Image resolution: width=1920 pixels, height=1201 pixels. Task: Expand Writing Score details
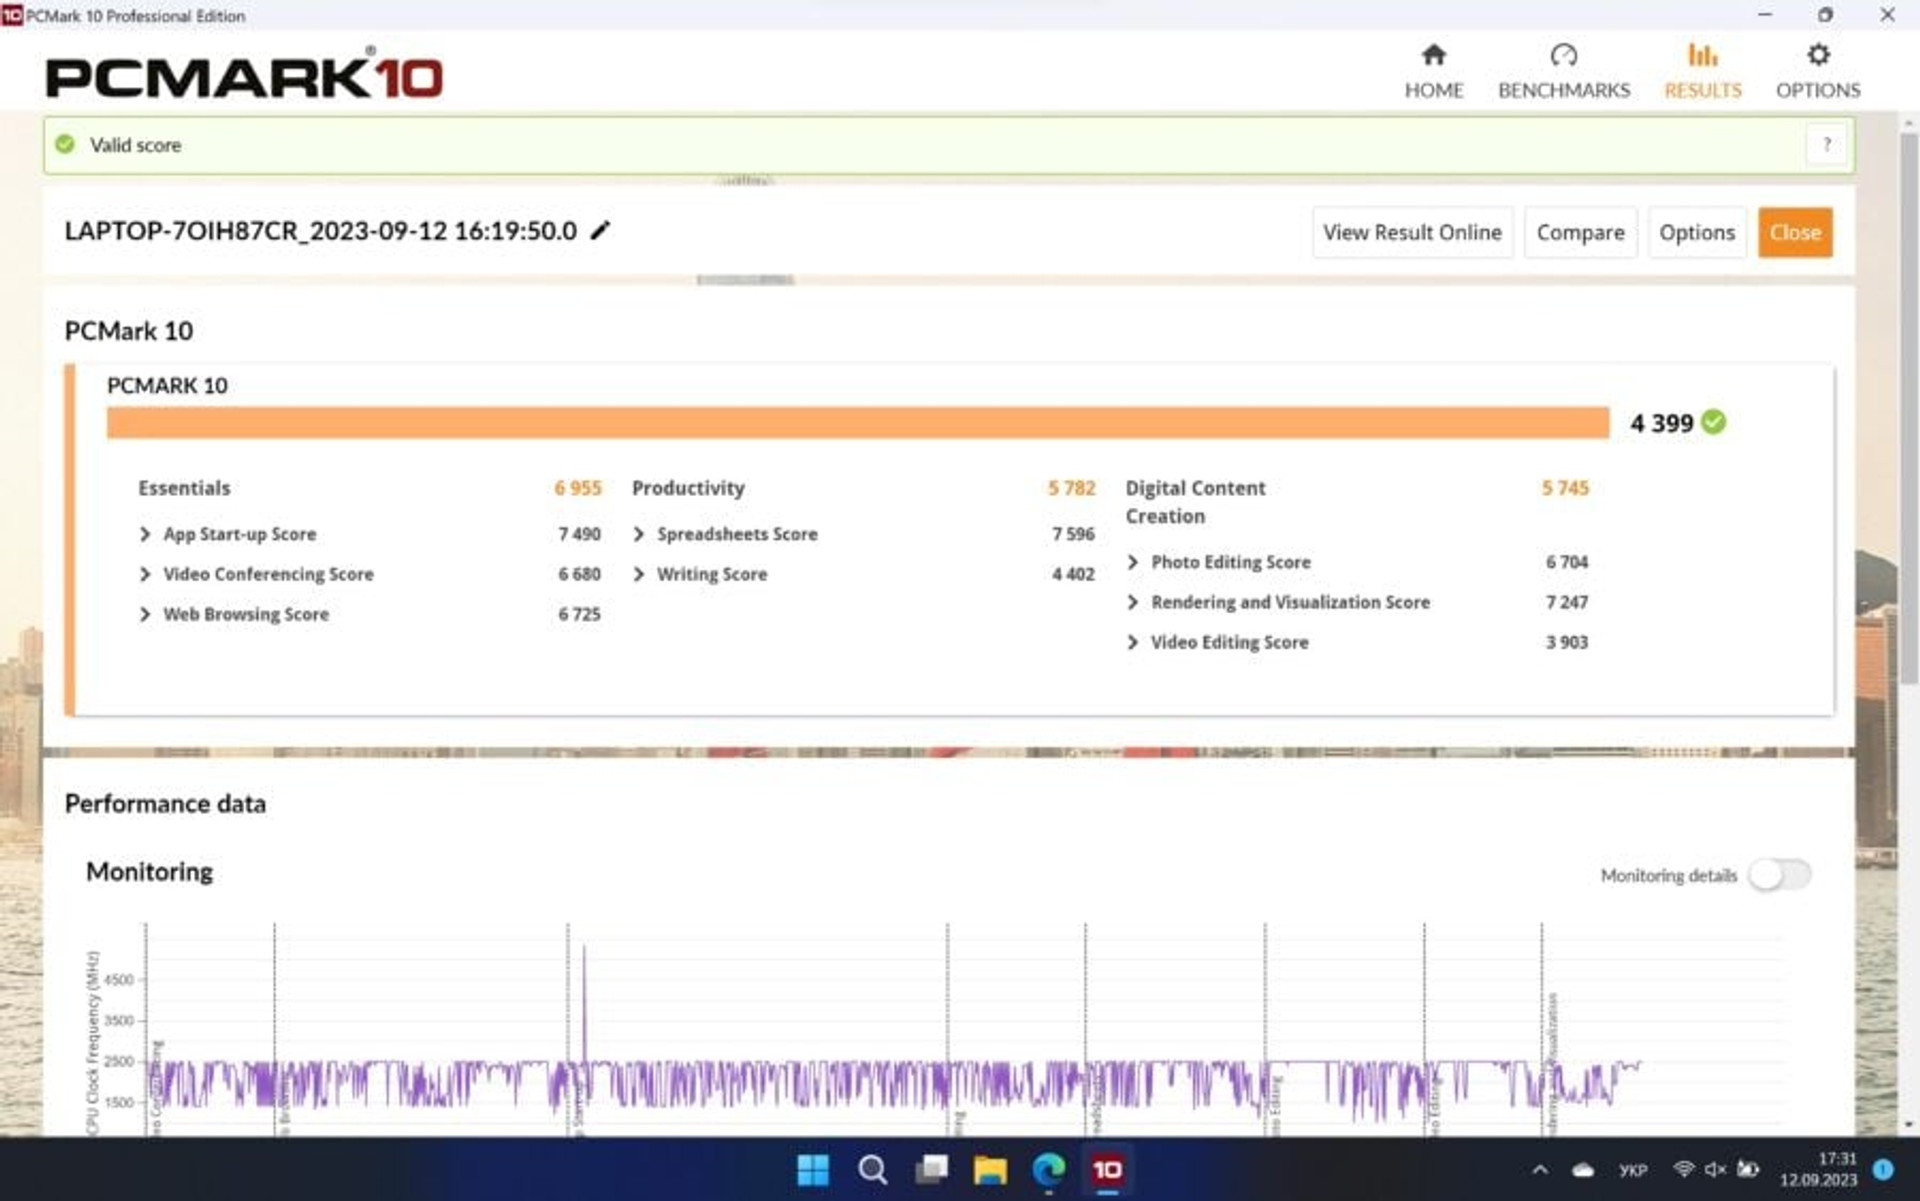click(639, 574)
